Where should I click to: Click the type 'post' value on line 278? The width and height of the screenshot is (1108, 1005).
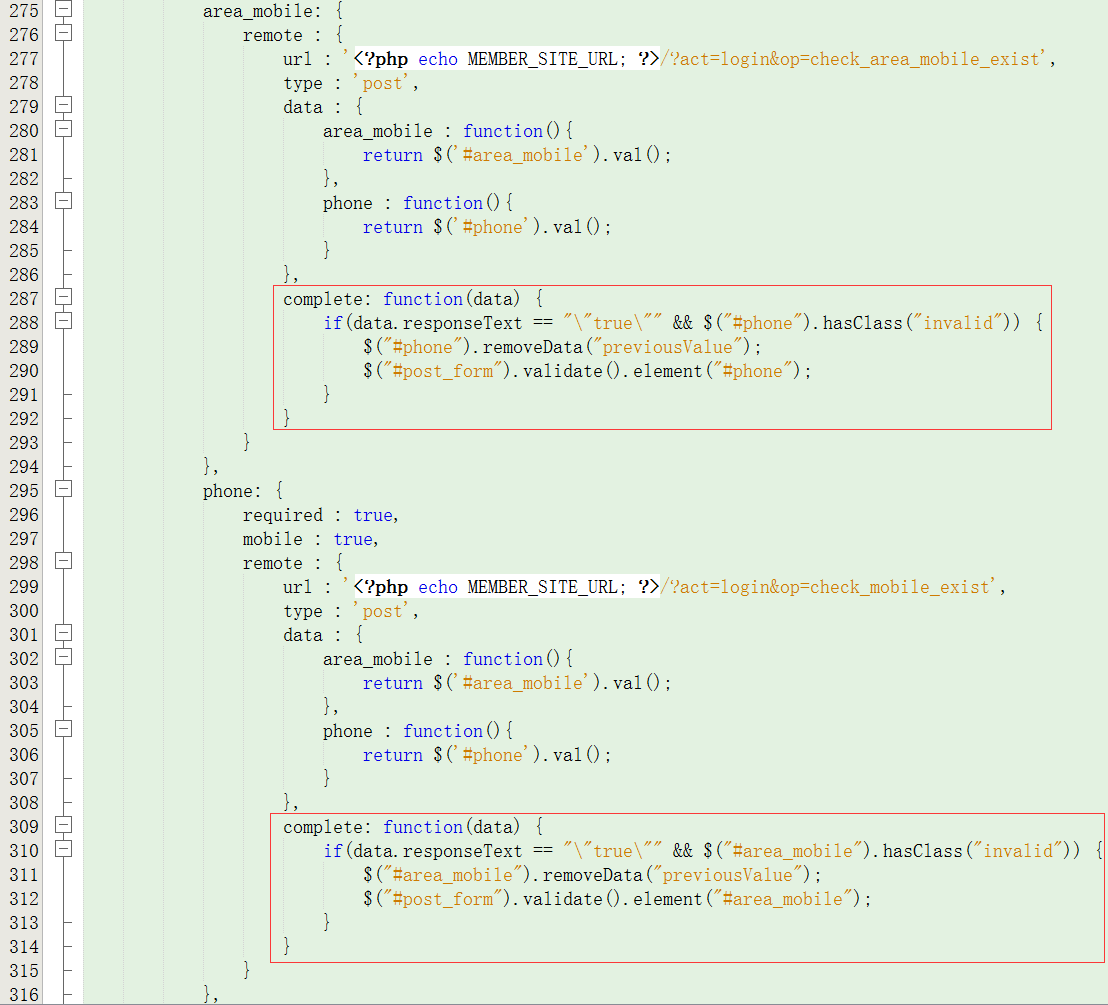click(x=384, y=83)
